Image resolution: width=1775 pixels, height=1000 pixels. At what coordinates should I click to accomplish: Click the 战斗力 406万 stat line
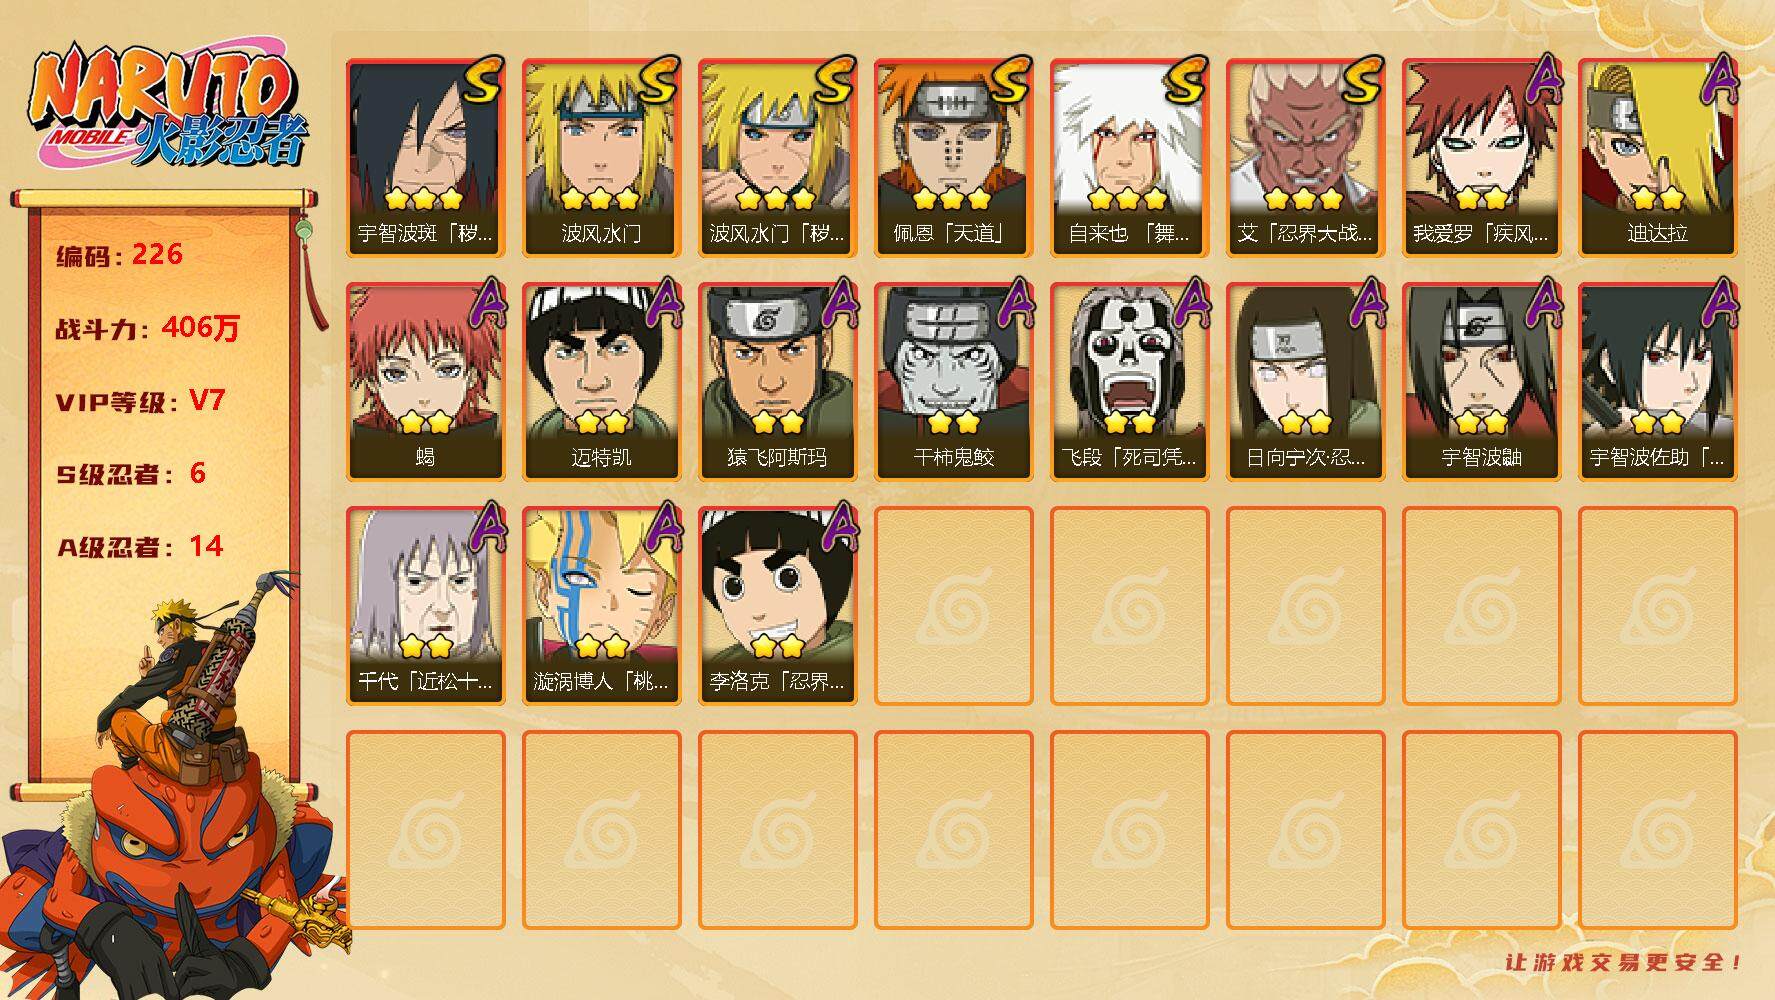pos(148,328)
